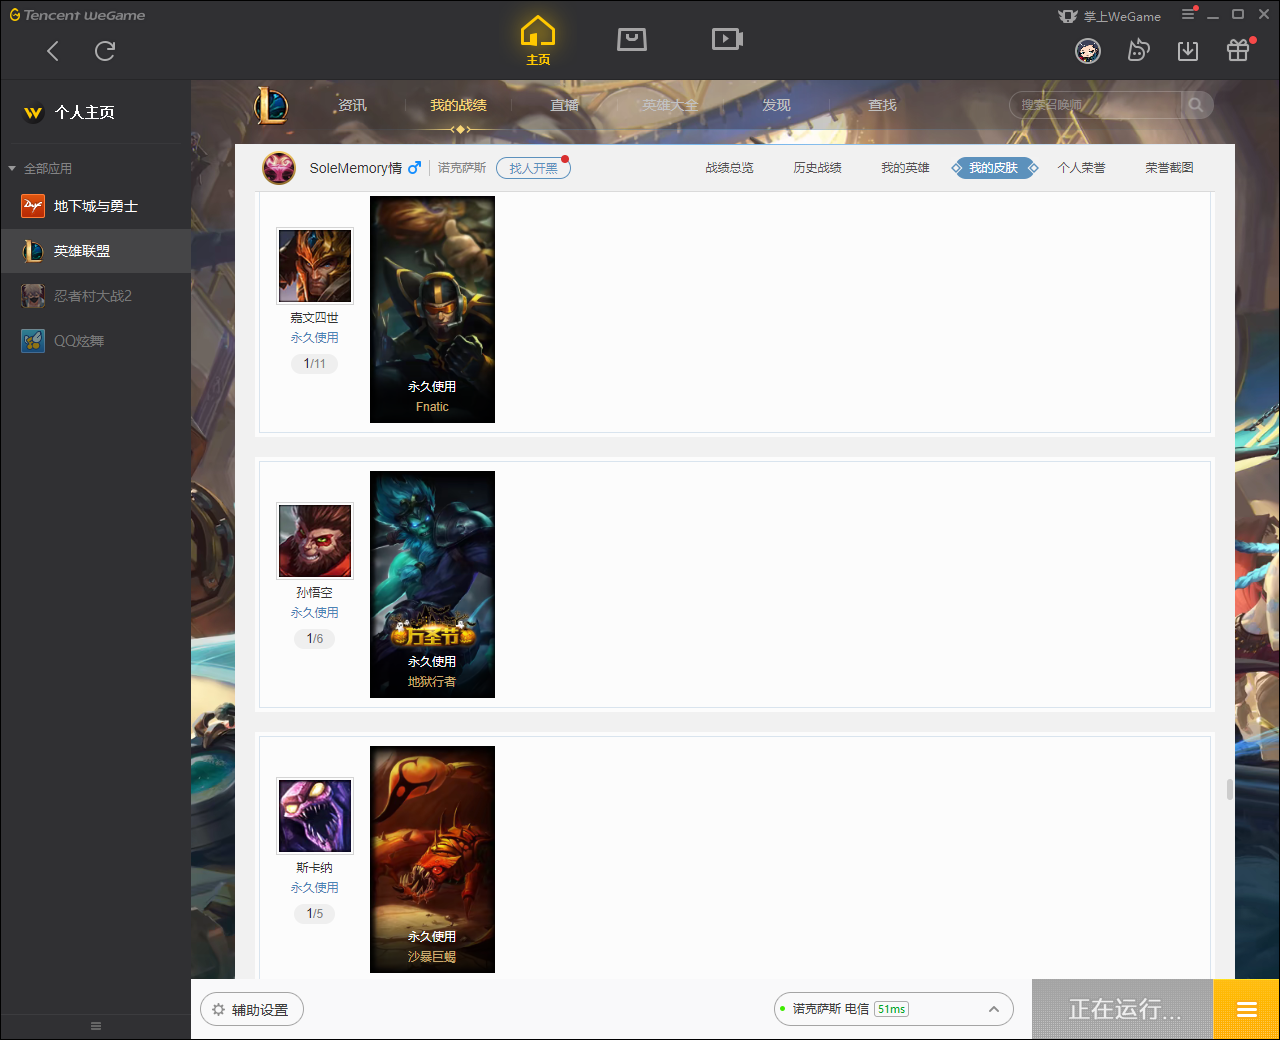
Task: Click the 嘉文四世 champion portrait
Action: tap(315, 266)
